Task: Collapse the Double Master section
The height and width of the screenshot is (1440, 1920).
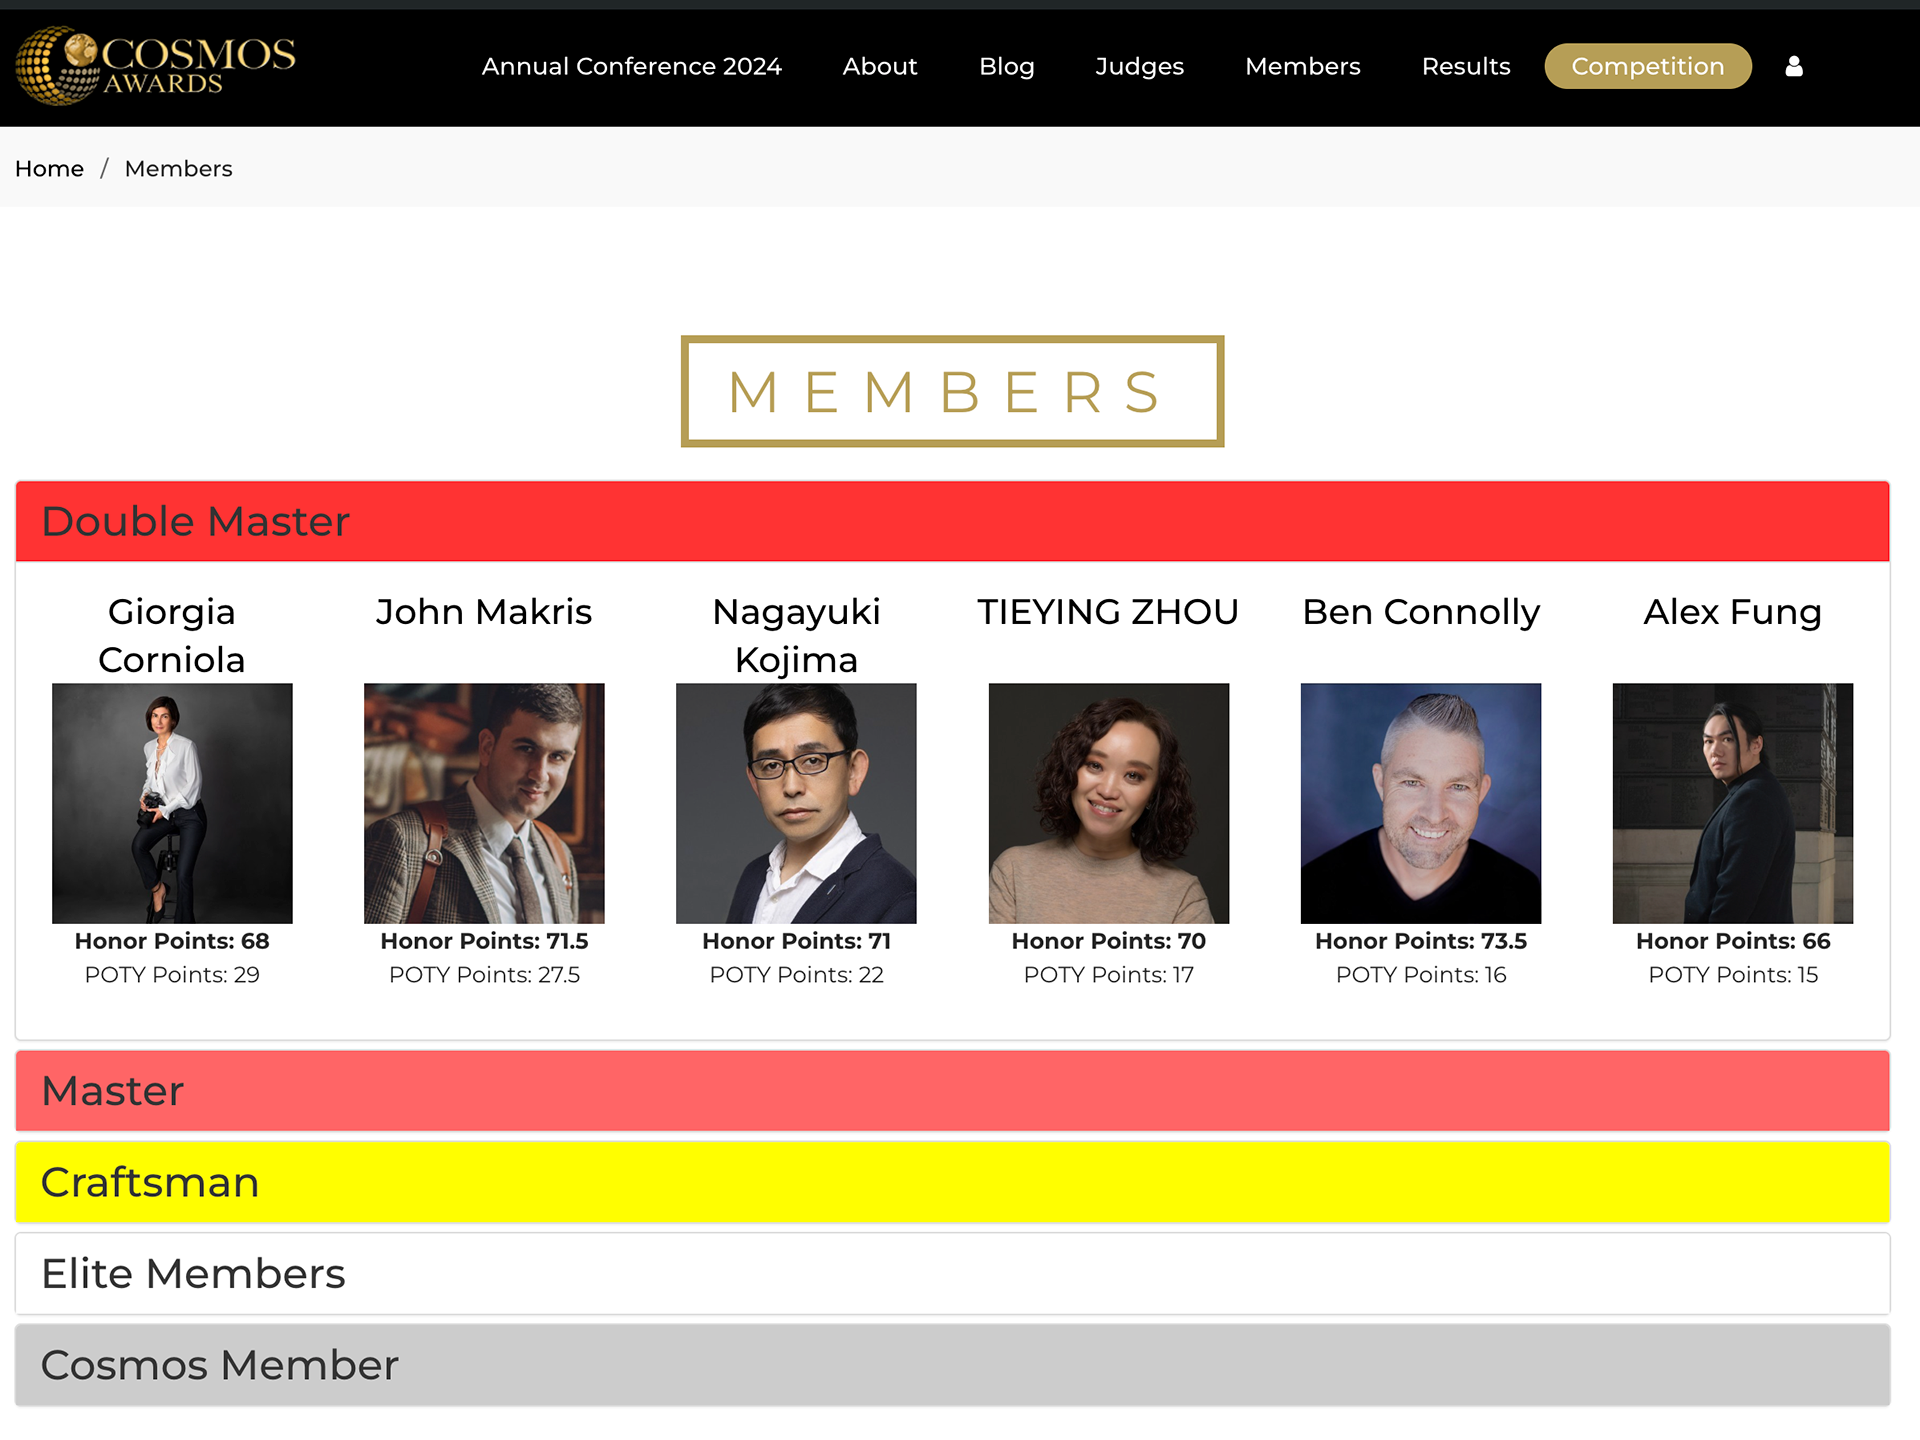Action: (952, 521)
